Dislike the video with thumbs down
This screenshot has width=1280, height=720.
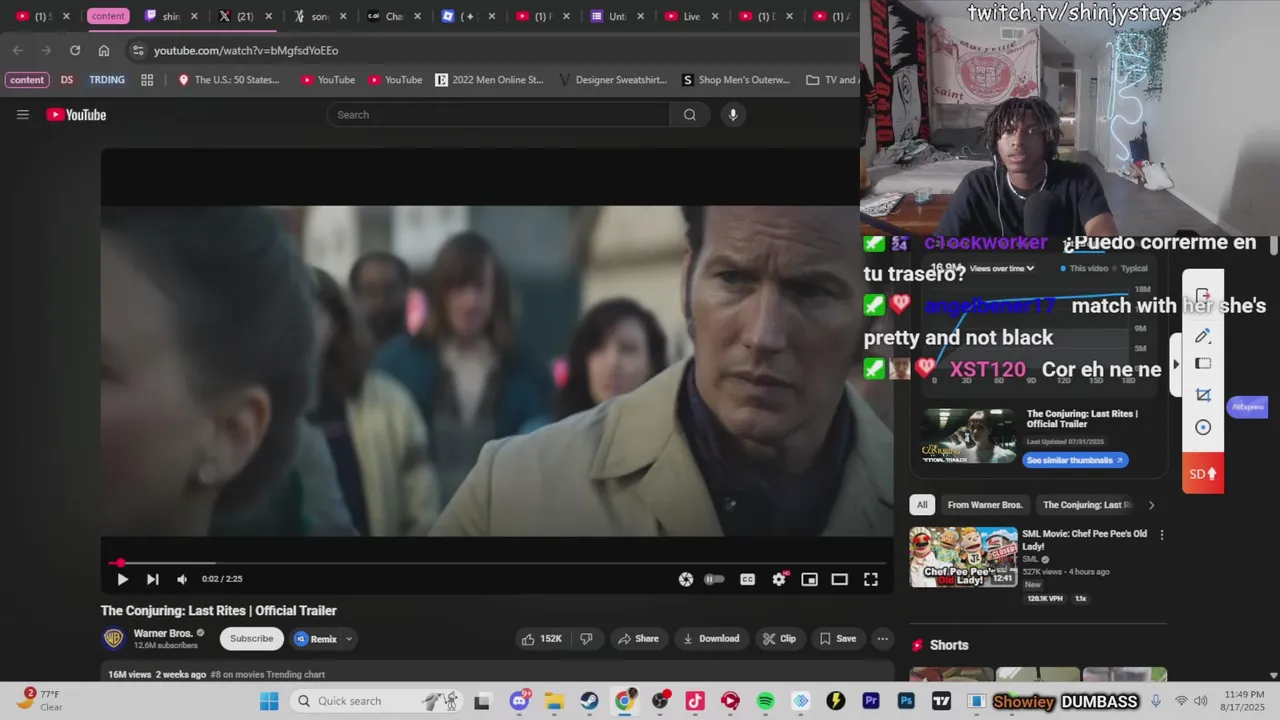pos(587,639)
